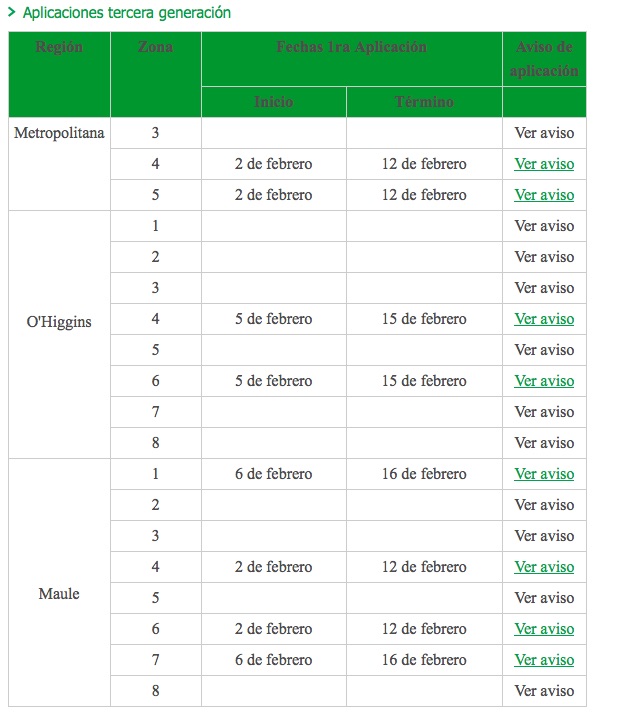Open Ver aviso link for Metropolitana zona 5

point(544,195)
